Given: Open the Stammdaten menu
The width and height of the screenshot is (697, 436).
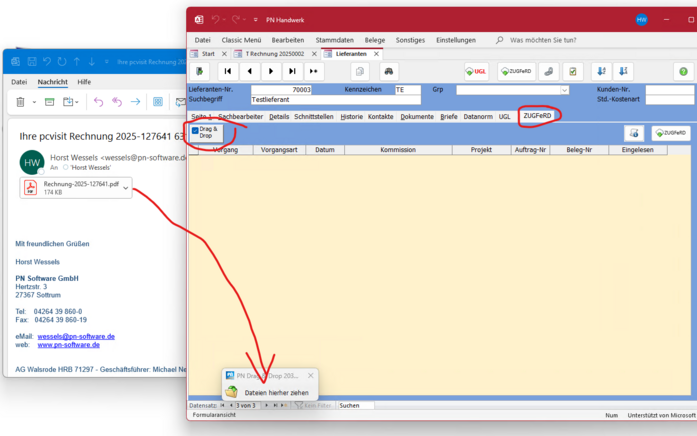Looking at the screenshot, I should [x=335, y=40].
